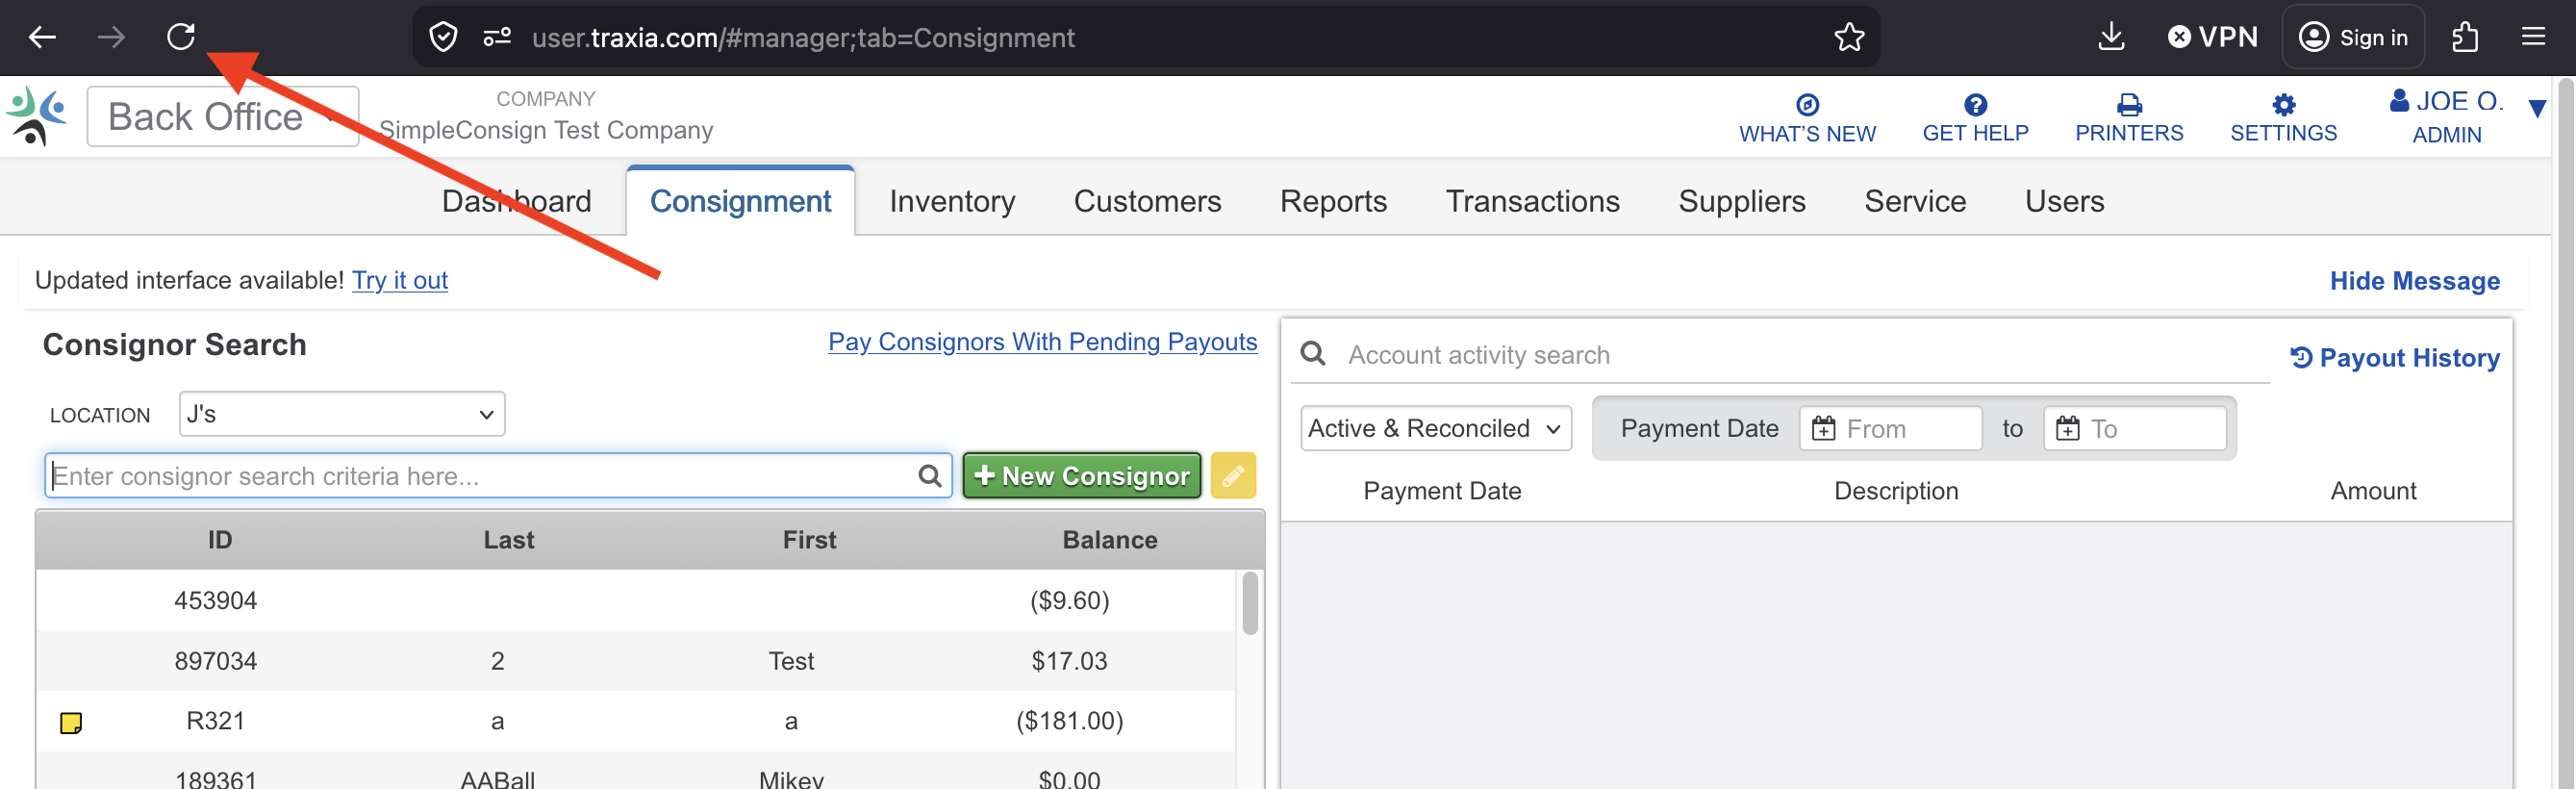Click the New Consignor button
This screenshot has width=2576, height=789.
pyautogui.click(x=1081, y=475)
